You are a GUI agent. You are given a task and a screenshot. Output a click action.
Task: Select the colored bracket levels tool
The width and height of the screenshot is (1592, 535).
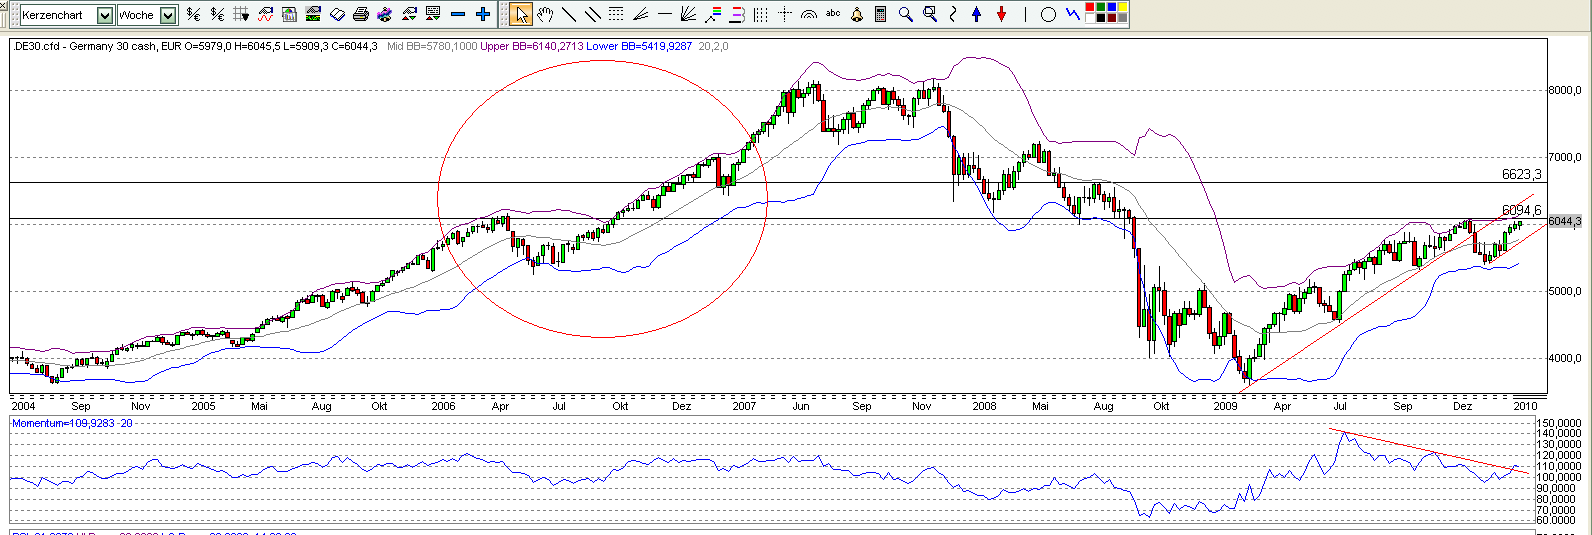pyautogui.click(x=737, y=14)
